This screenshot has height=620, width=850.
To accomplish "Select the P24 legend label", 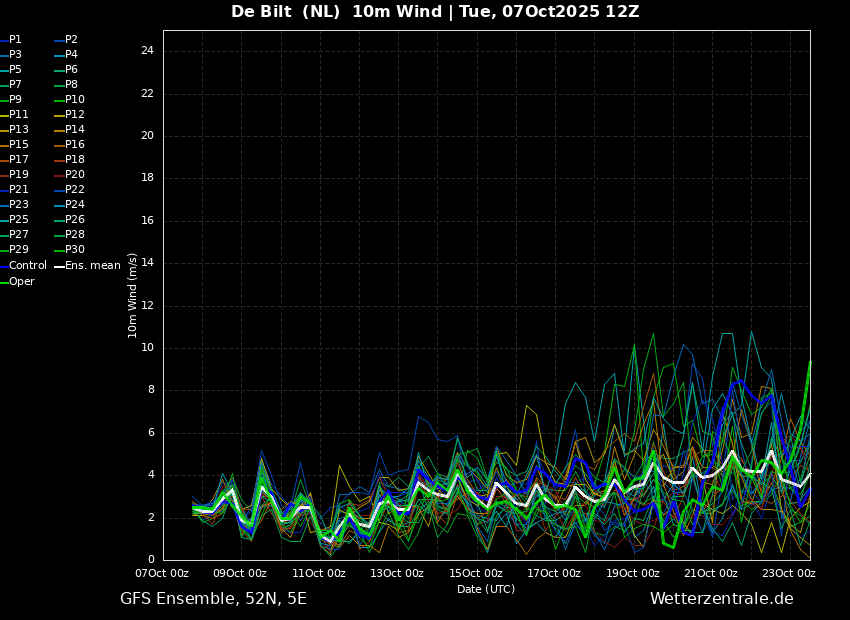I will [x=75, y=204].
